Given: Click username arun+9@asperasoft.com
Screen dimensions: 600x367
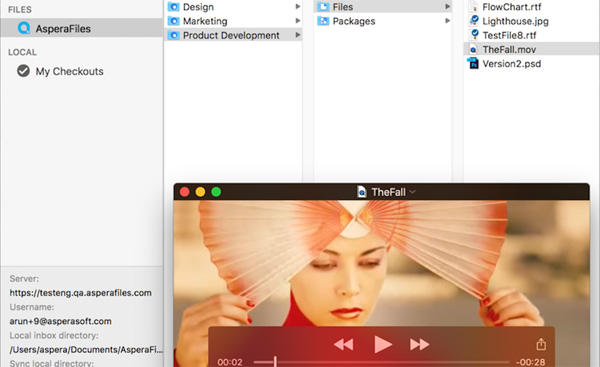Looking at the screenshot, I should [x=60, y=321].
